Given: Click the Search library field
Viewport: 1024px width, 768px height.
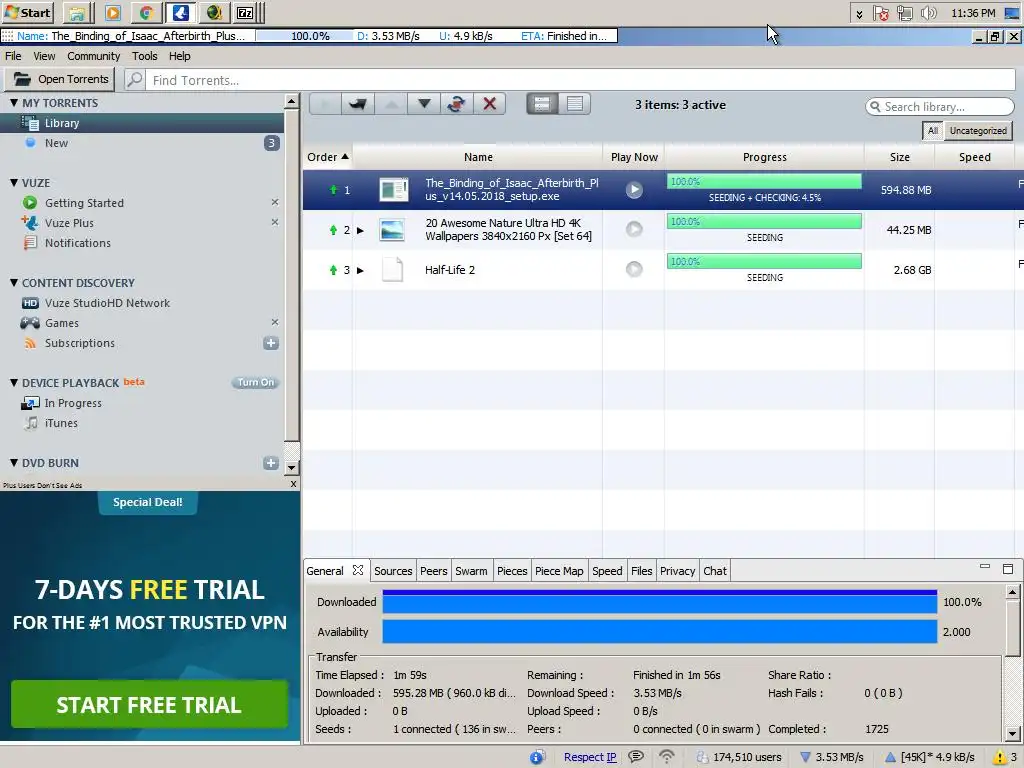Looking at the screenshot, I should click(x=940, y=106).
